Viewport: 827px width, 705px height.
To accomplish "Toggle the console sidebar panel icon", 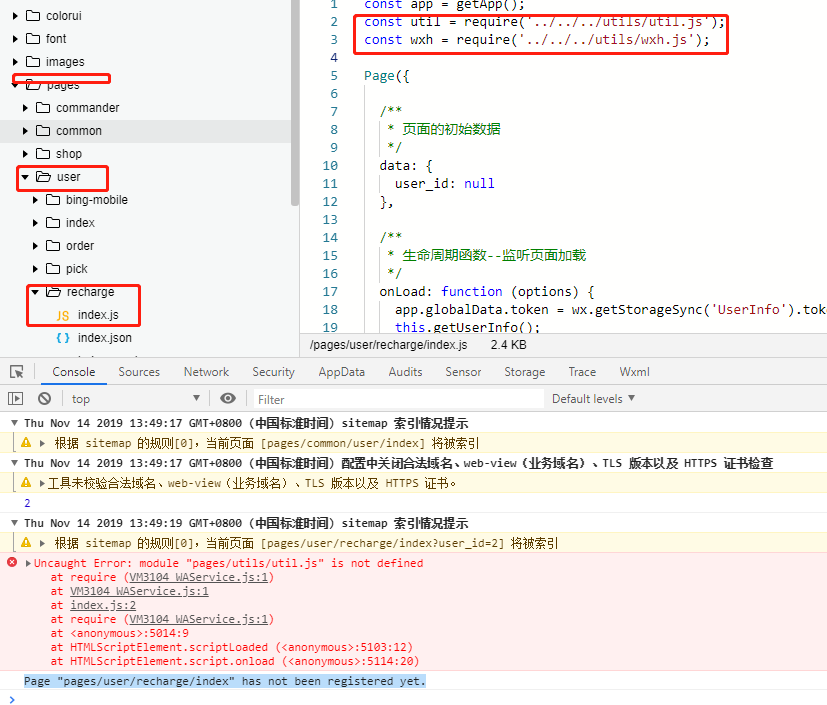I will point(16,399).
